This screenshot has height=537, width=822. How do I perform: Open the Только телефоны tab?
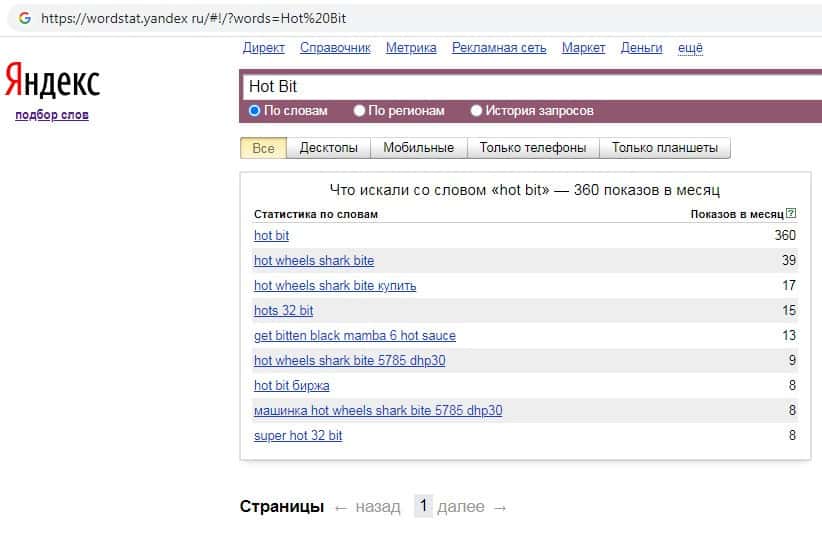[532, 148]
